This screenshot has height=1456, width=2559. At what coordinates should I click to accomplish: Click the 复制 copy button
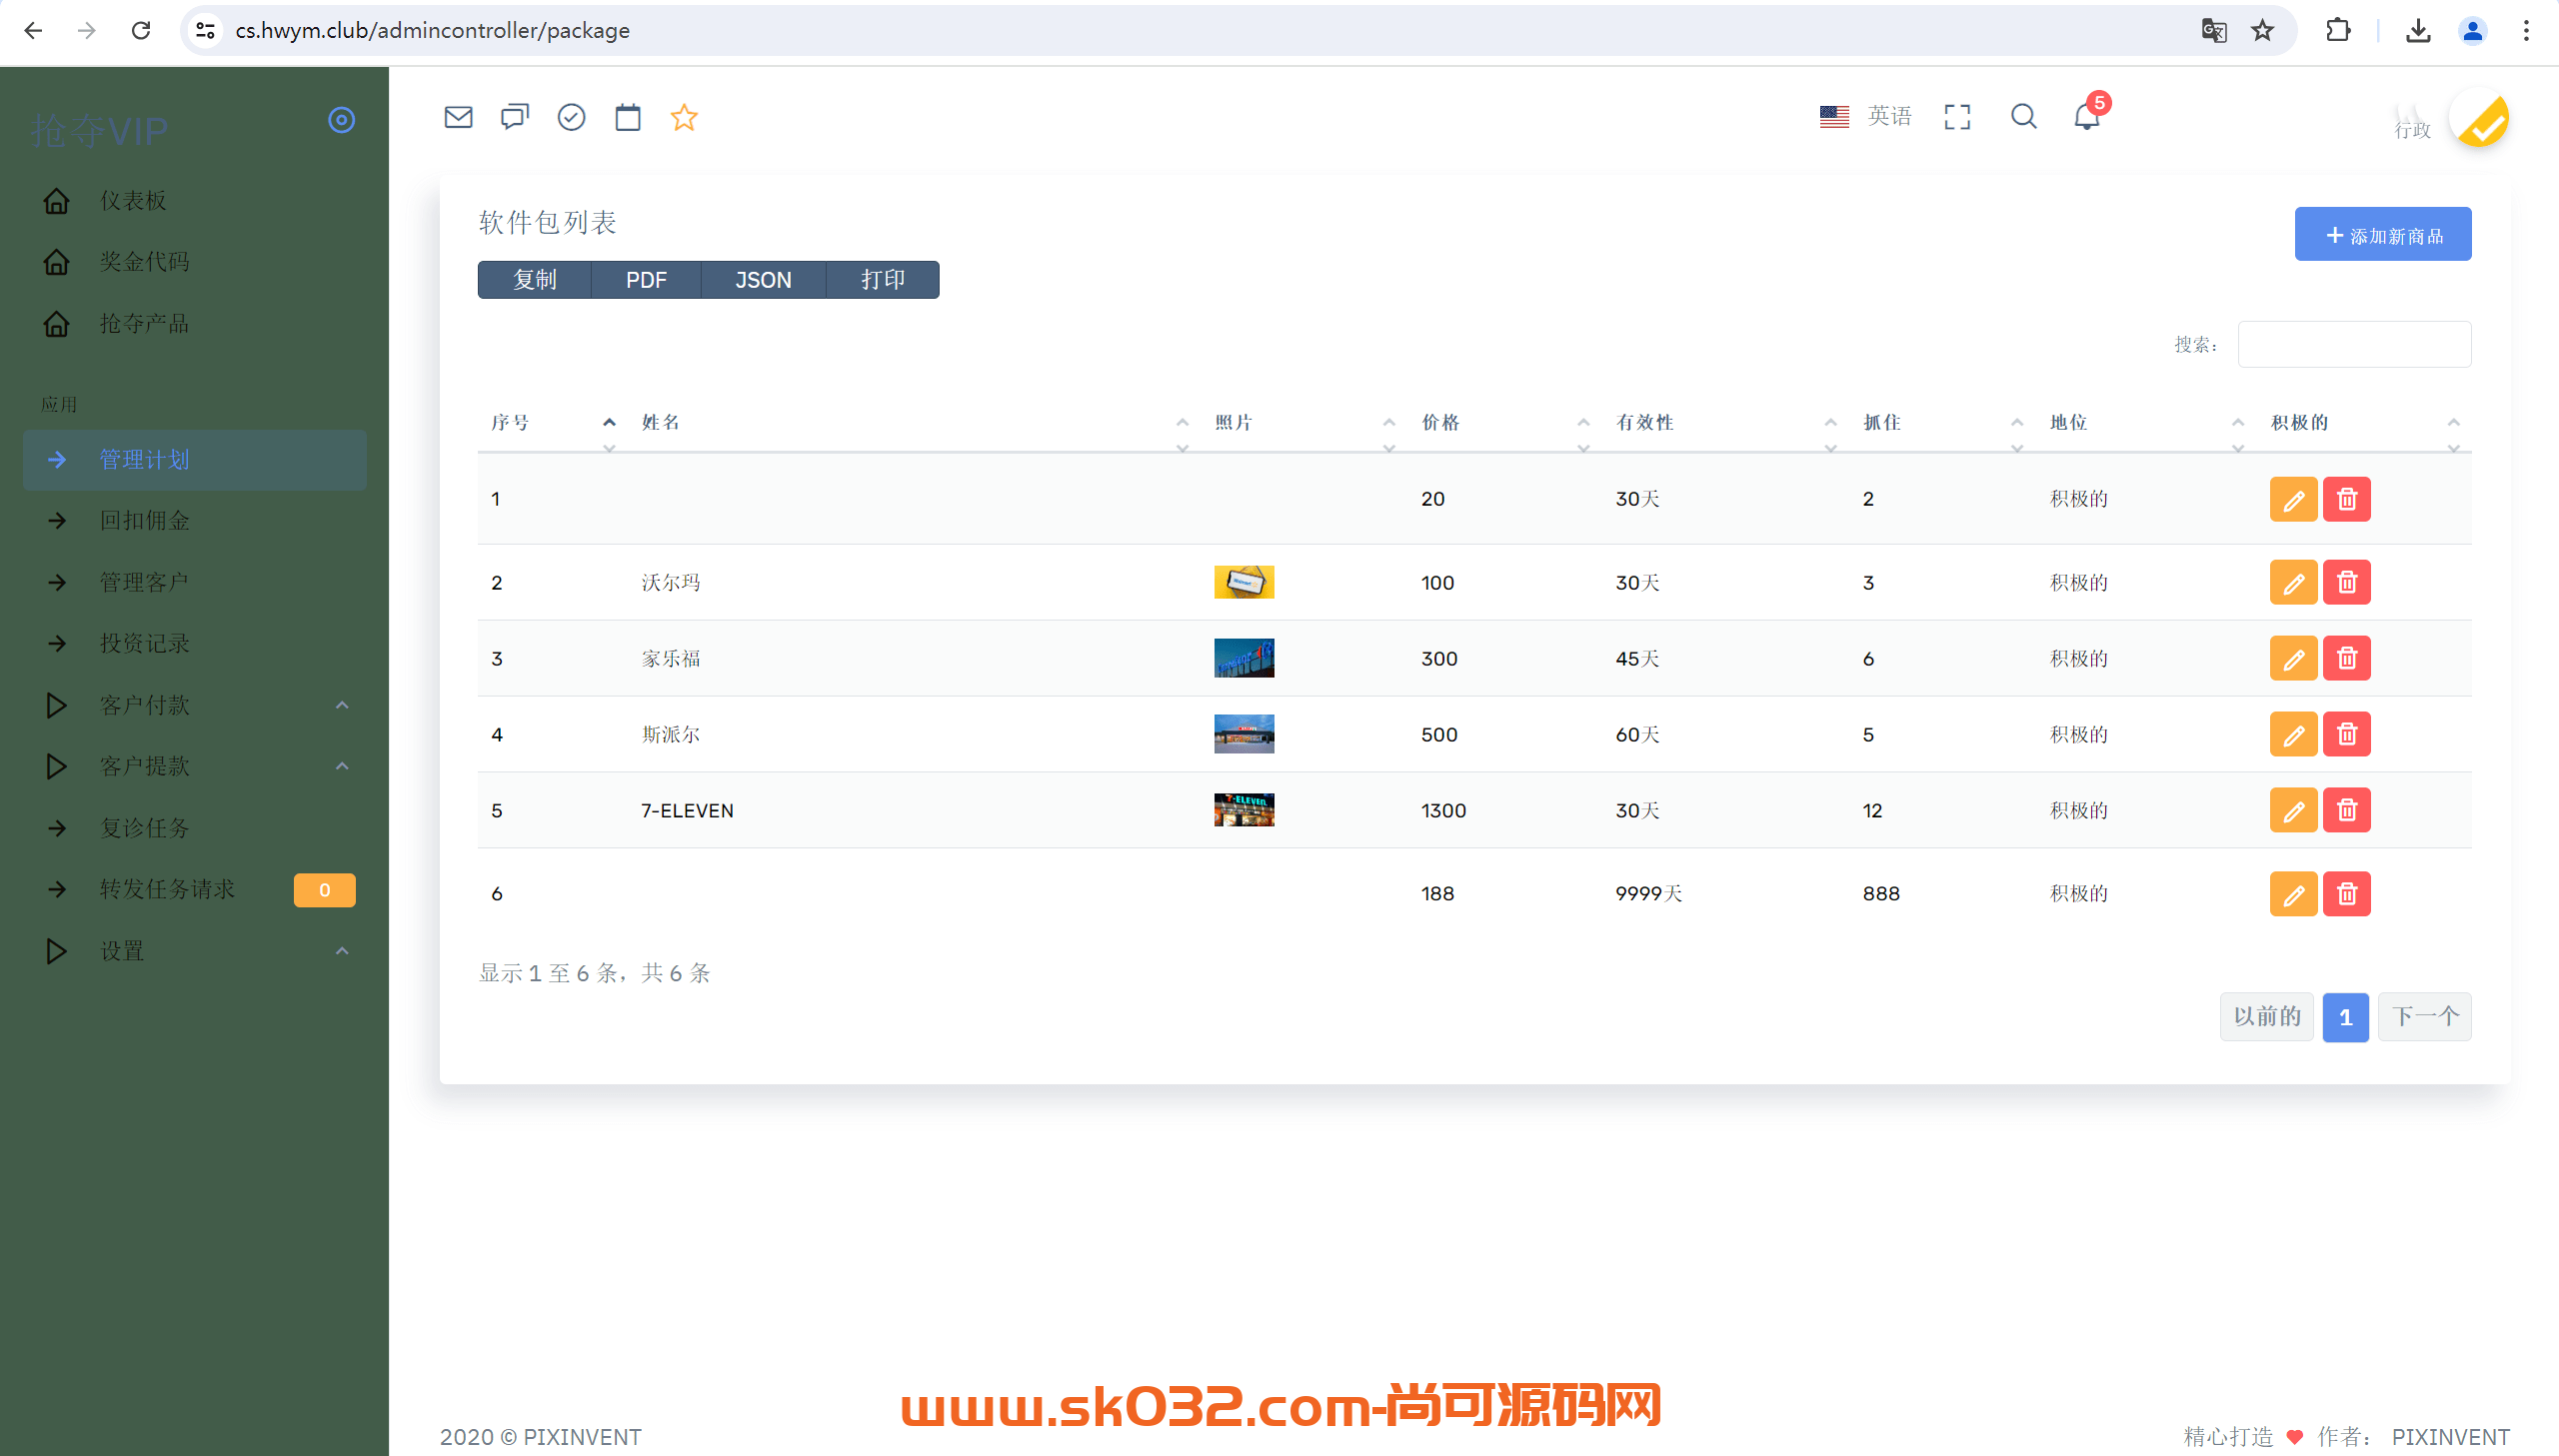tap(535, 280)
